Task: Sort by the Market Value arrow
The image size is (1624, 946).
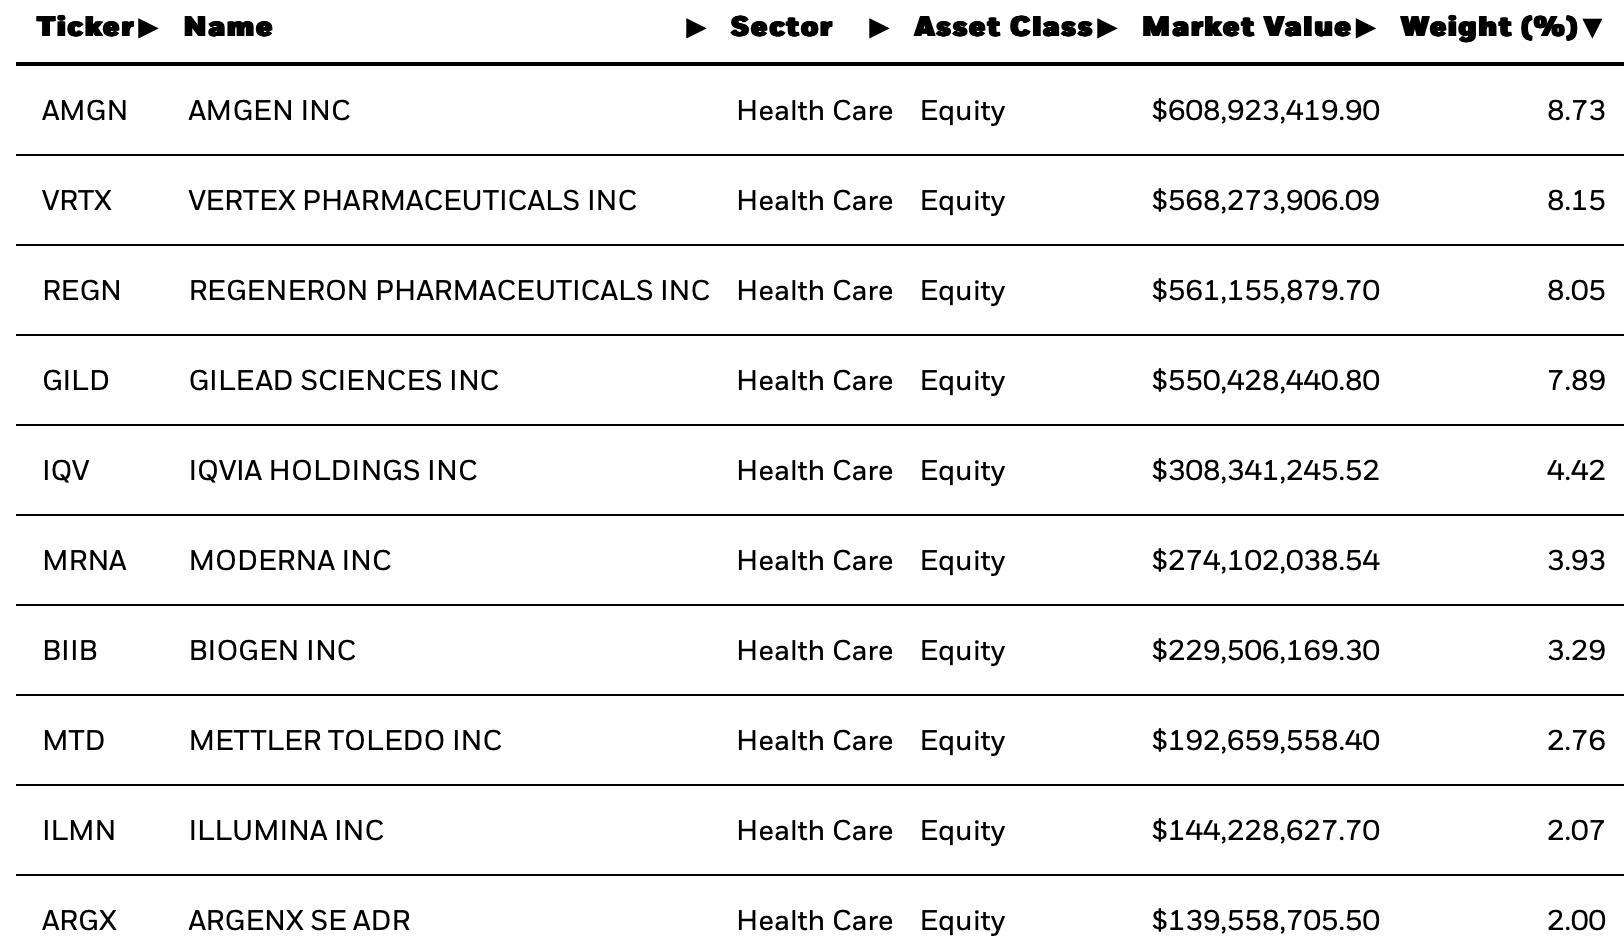Action: coord(1366,28)
